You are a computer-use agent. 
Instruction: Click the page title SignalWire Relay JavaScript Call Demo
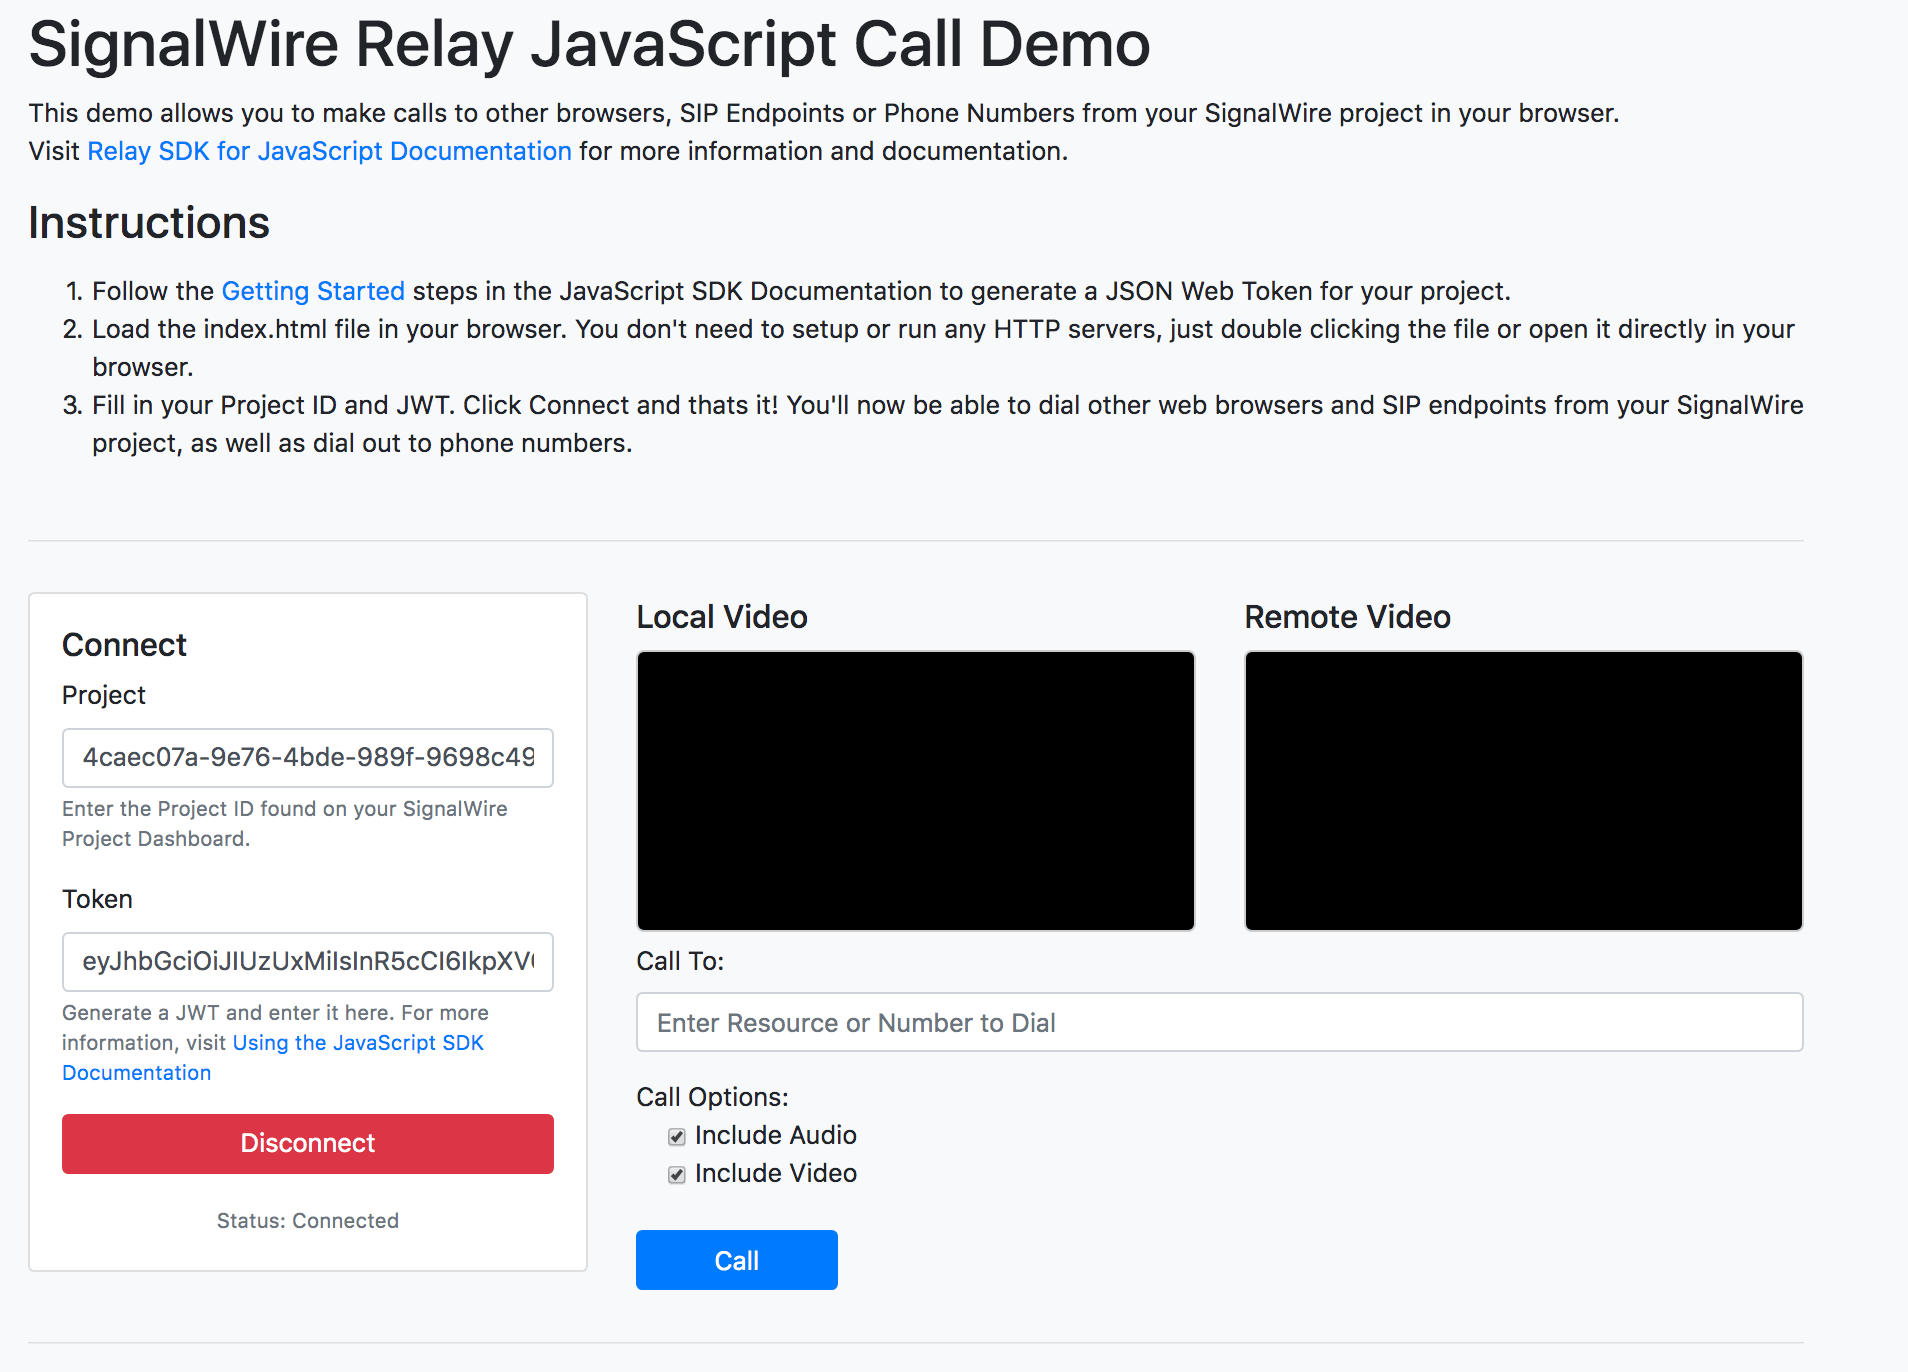pyautogui.click(x=589, y=43)
